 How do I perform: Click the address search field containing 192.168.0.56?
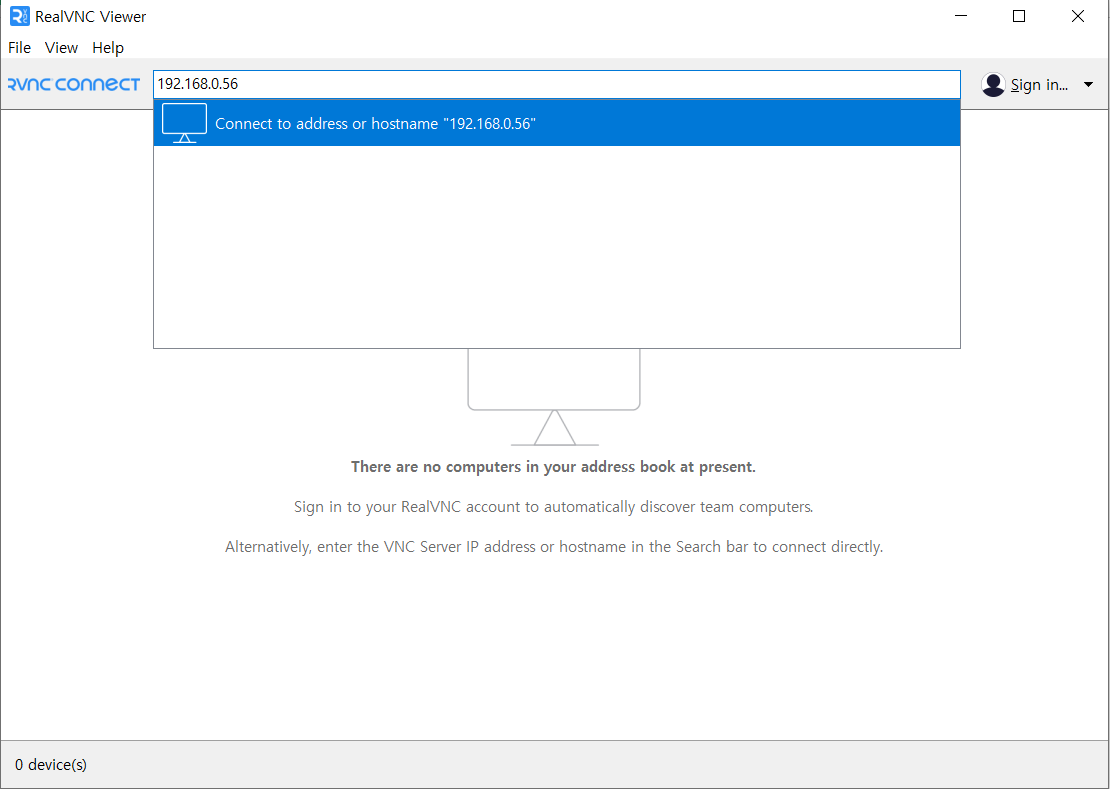point(556,84)
